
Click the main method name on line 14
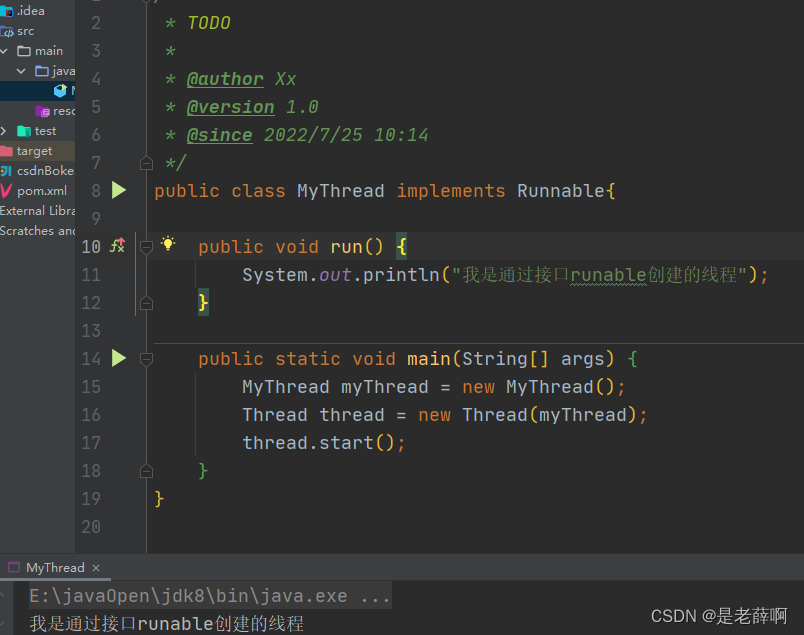(x=429, y=359)
